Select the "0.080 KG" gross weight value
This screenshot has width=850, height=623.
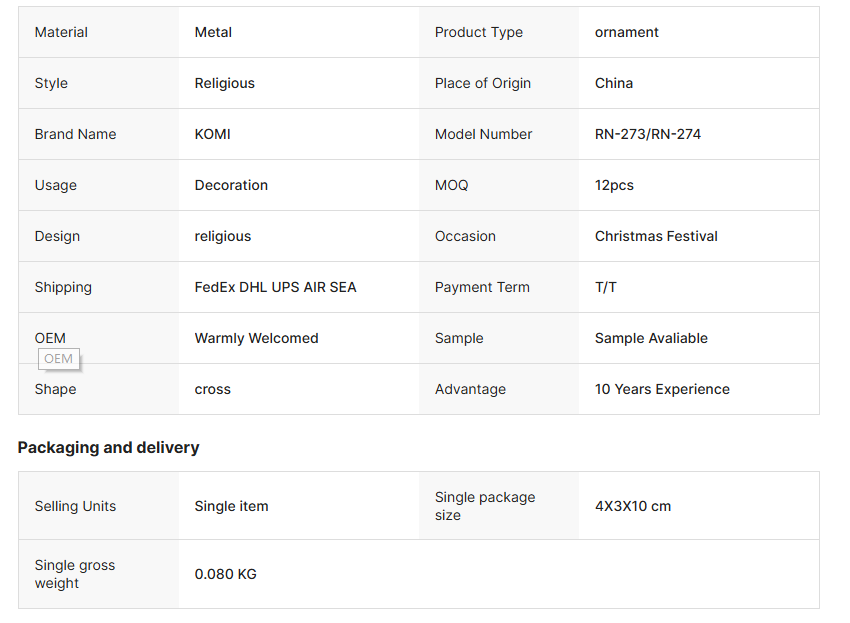pos(225,574)
